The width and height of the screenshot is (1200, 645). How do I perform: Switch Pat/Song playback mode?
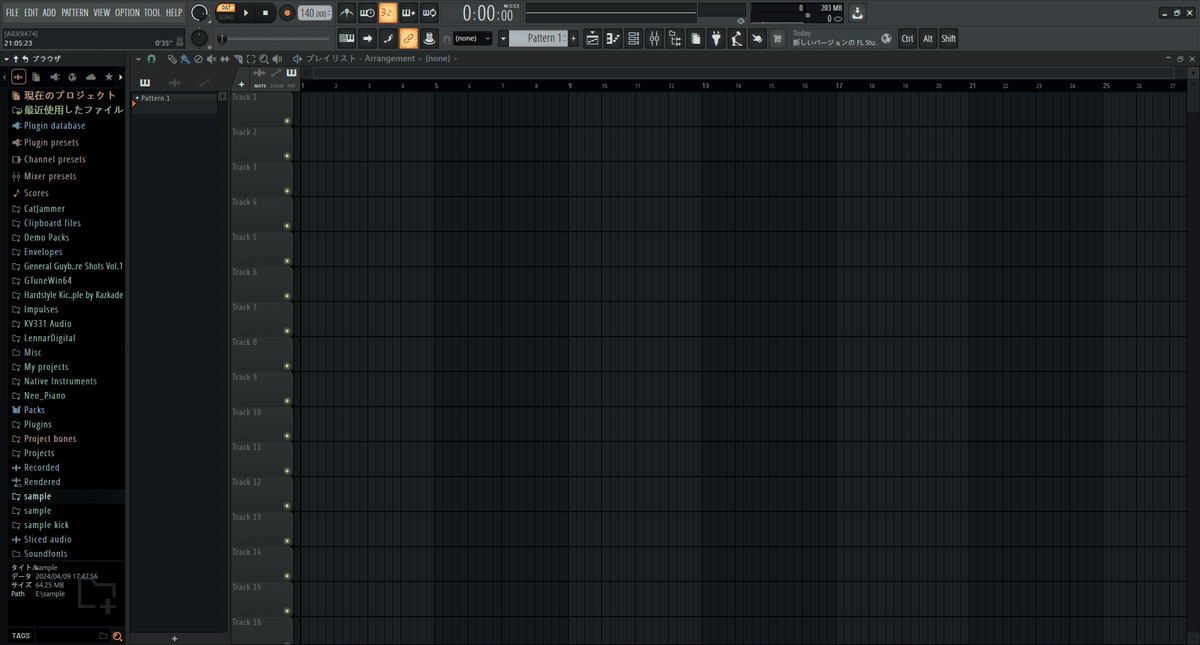click(225, 12)
